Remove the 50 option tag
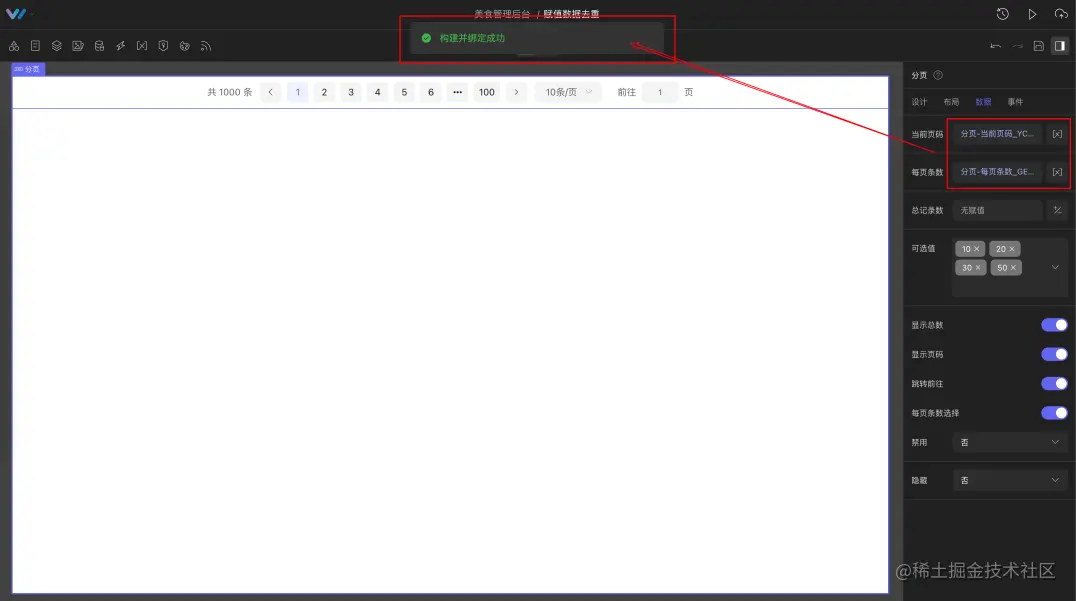The image size is (1076, 601). 1013,268
